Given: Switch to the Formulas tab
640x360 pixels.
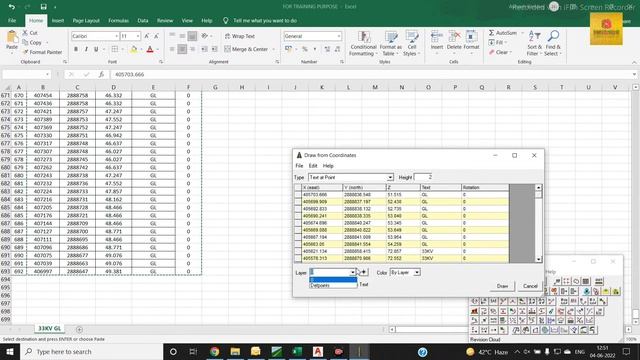Looking at the screenshot, I should pos(118,20).
